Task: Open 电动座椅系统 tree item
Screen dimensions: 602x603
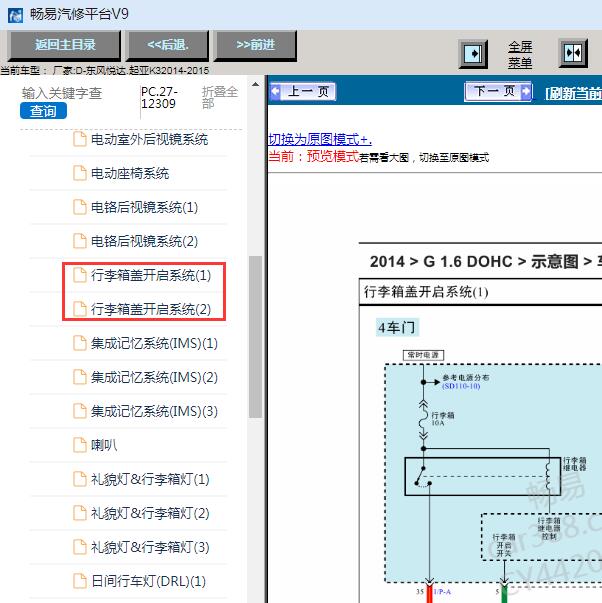Action: click(x=130, y=173)
